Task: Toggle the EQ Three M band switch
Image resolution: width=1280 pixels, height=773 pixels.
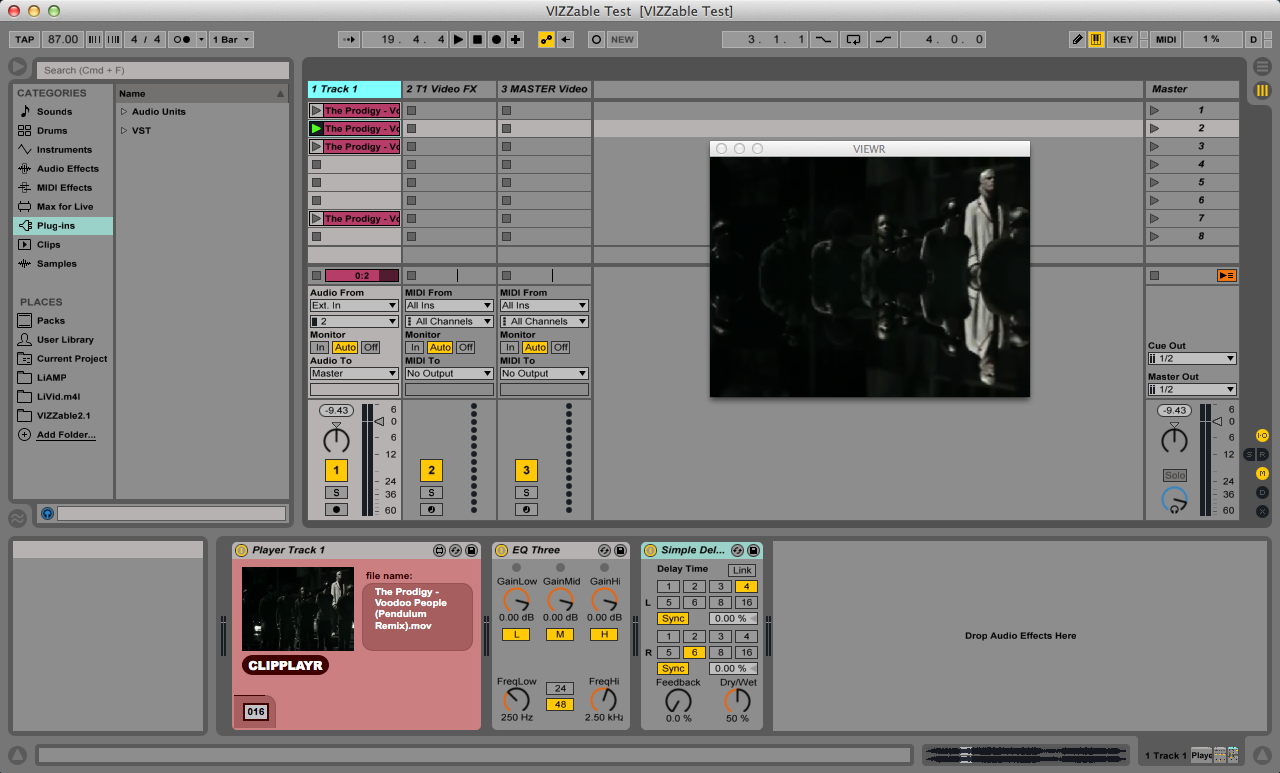Action: [x=560, y=635]
